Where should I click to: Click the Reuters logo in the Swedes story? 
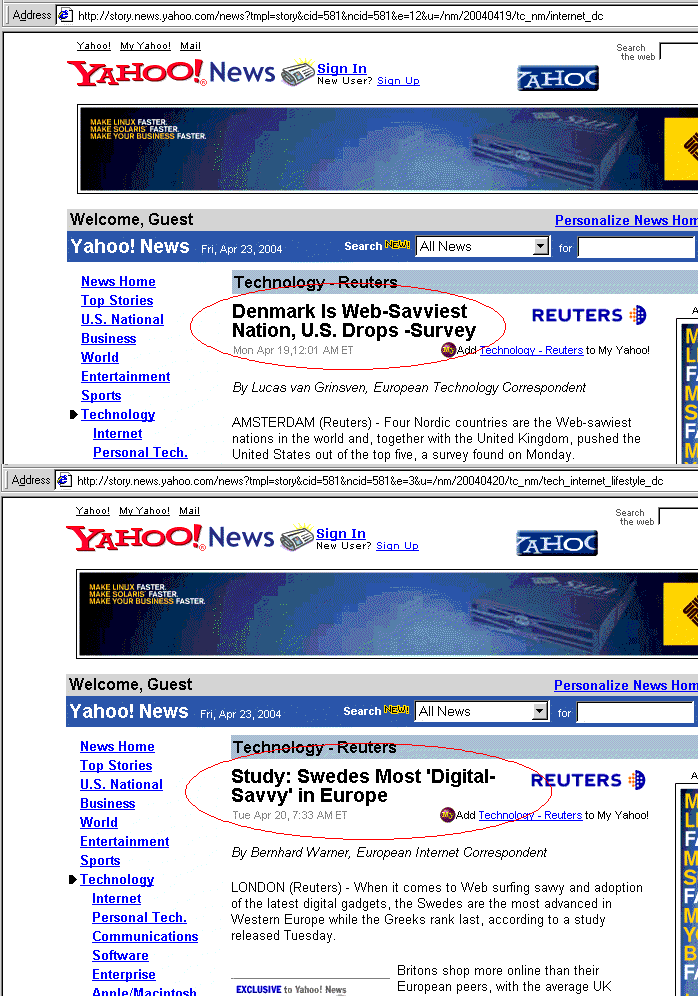(x=587, y=780)
